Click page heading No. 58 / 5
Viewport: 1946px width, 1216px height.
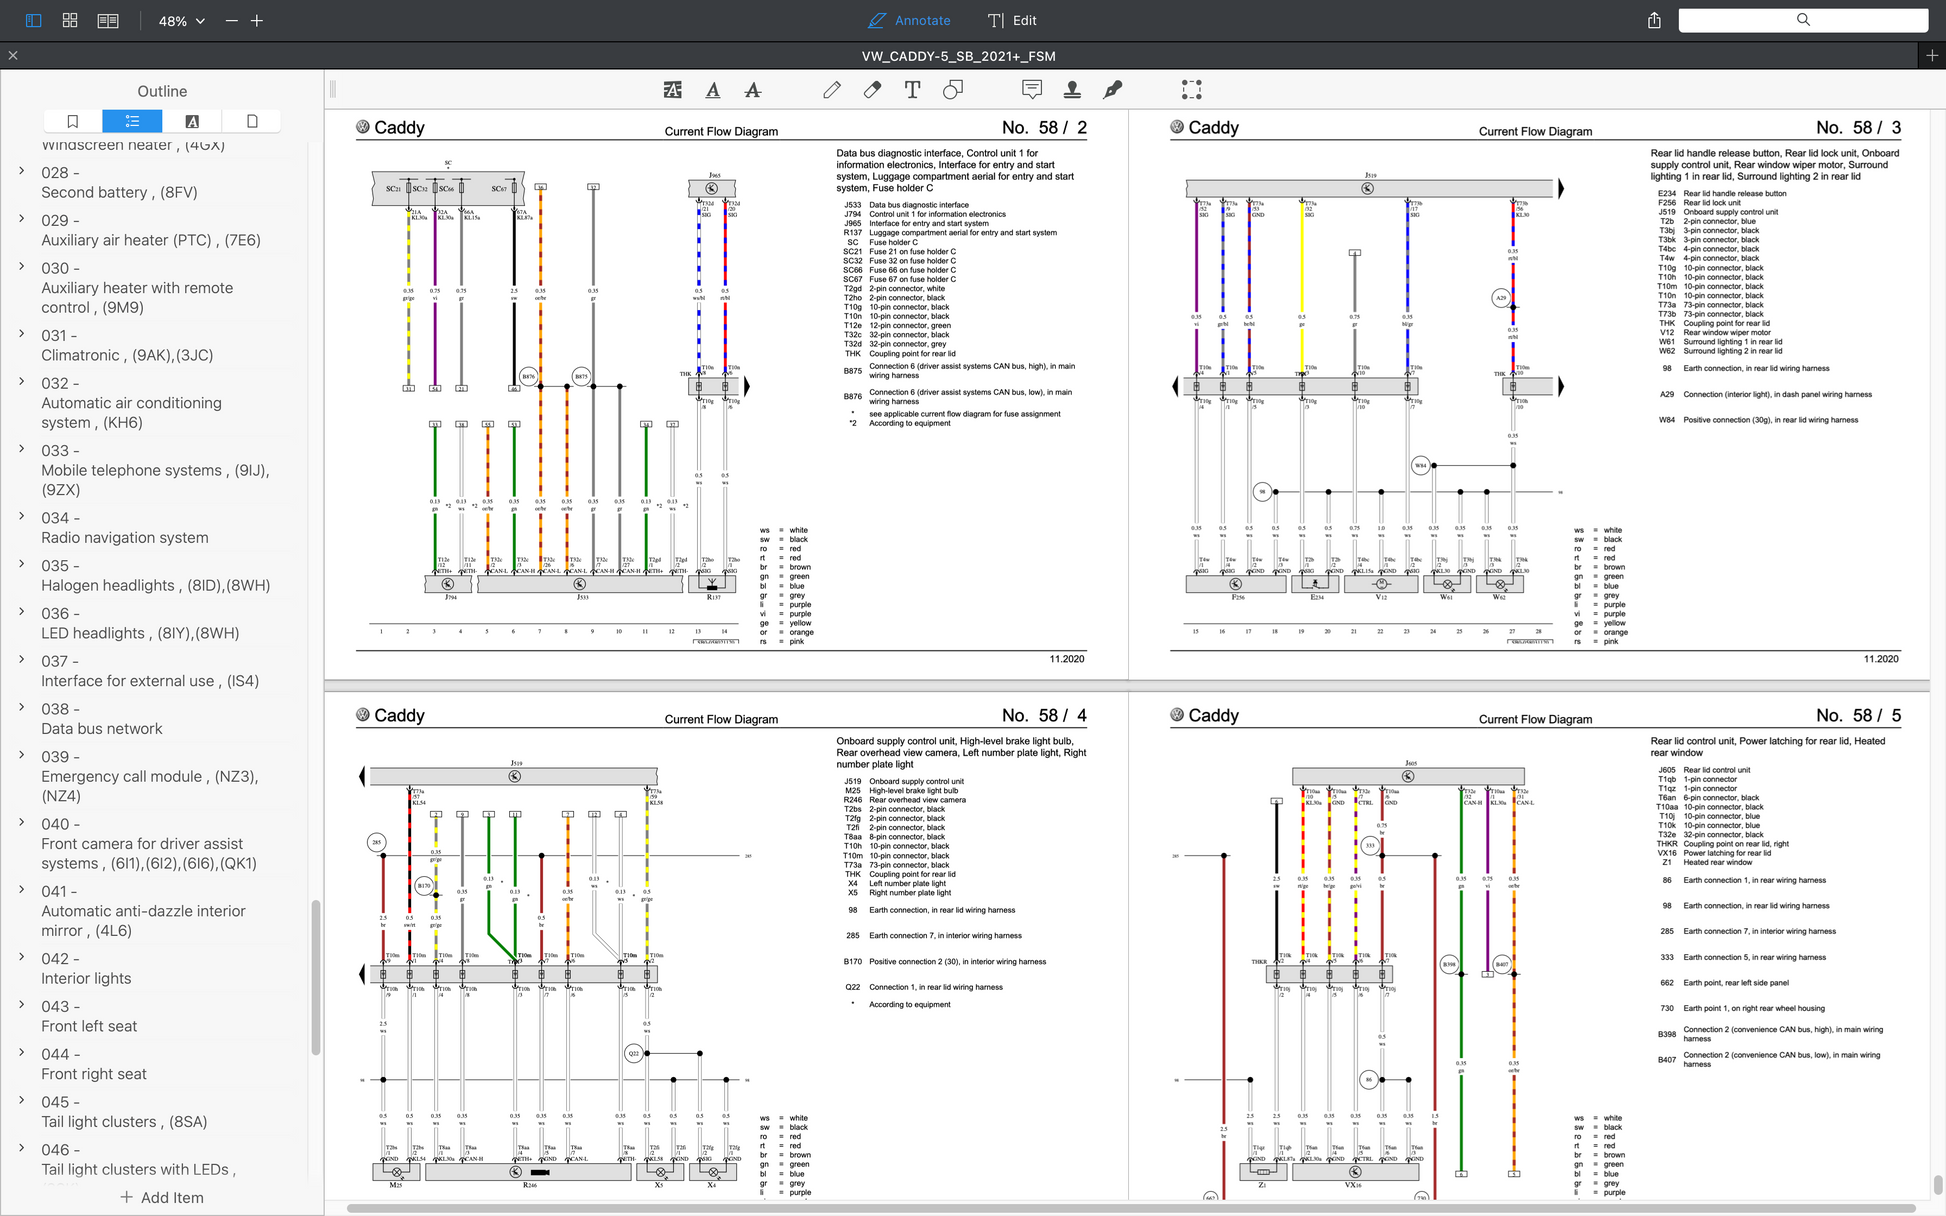click(1858, 715)
